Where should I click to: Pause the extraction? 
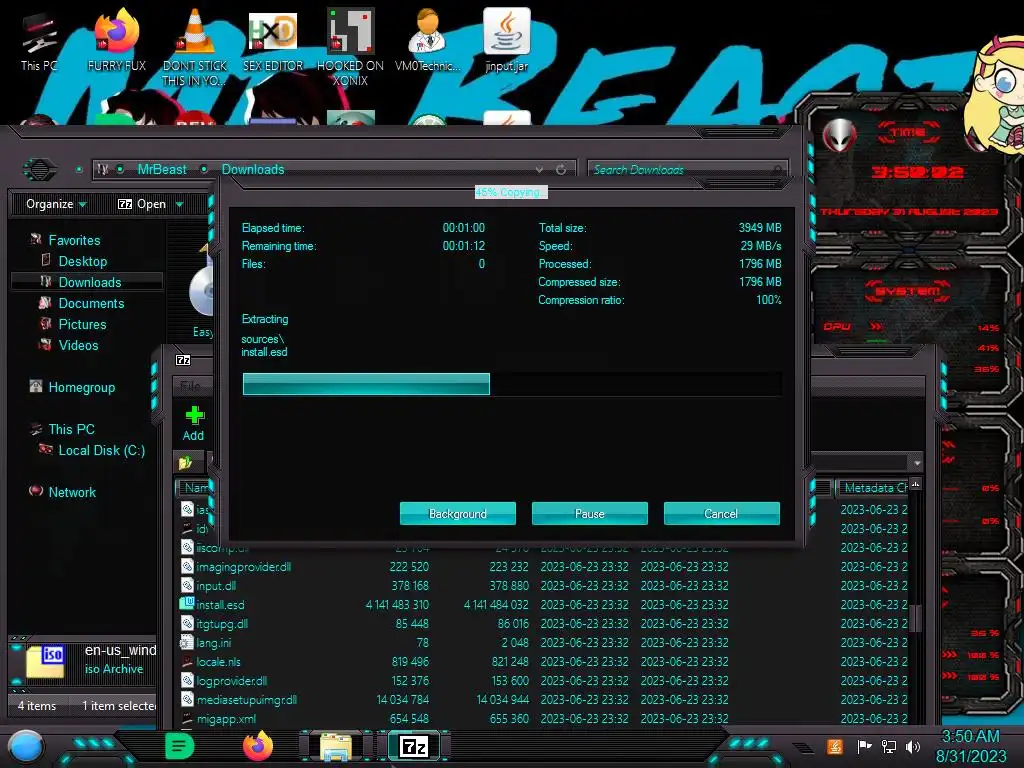click(x=589, y=513)
